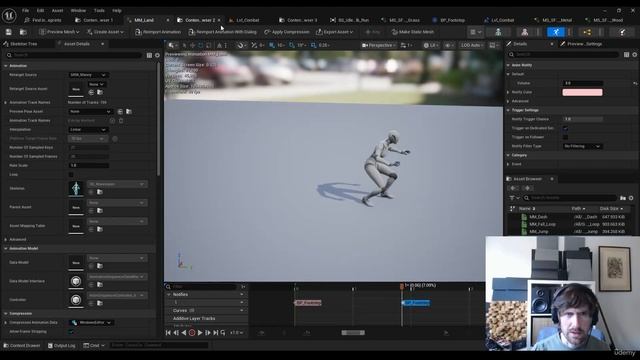The width and height of the screenshot is (640, 360).
Task: Switch to the Skeleton Tree tab
Action: [20, 44]
